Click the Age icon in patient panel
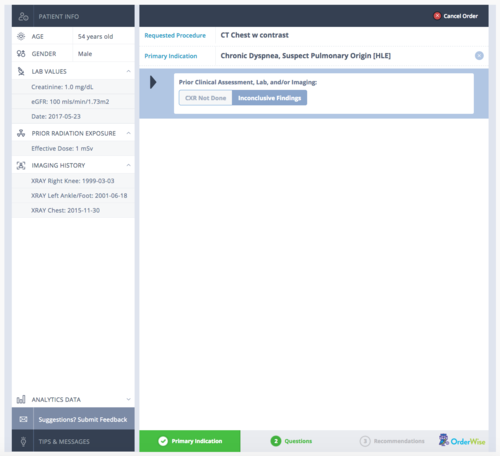The width and height of the screenshot is (500, 456). 21,36
